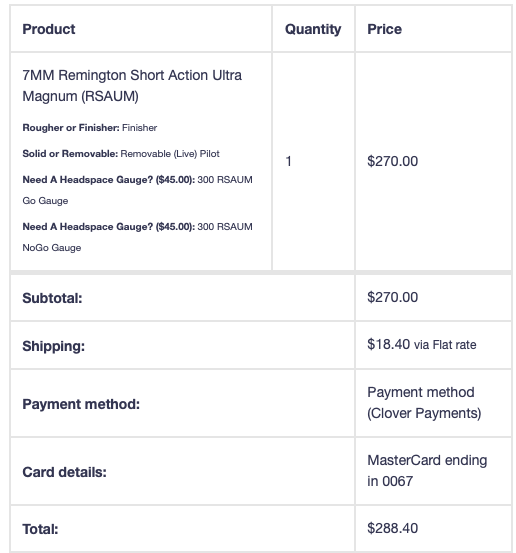Click the $18.40 via Flat rate text
Image resolution: width=516 pixels, height=553 pixels.
(422, 344)
